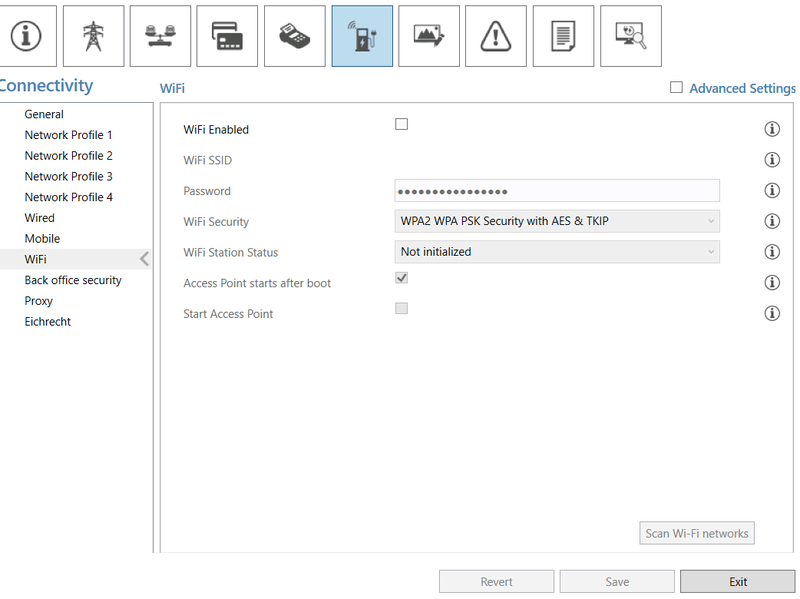Open the WiFi Station Status dropdown
Image resolution: width=800 pixels, height=599 pixels.
click(557, 252)
